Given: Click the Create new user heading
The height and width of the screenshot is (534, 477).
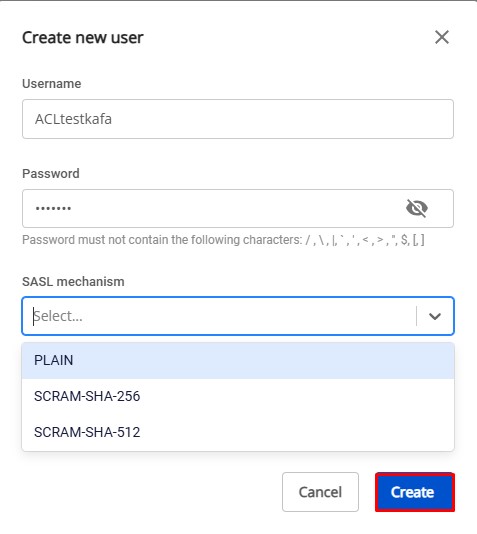Looking at the screenshot, I should 83,37.
